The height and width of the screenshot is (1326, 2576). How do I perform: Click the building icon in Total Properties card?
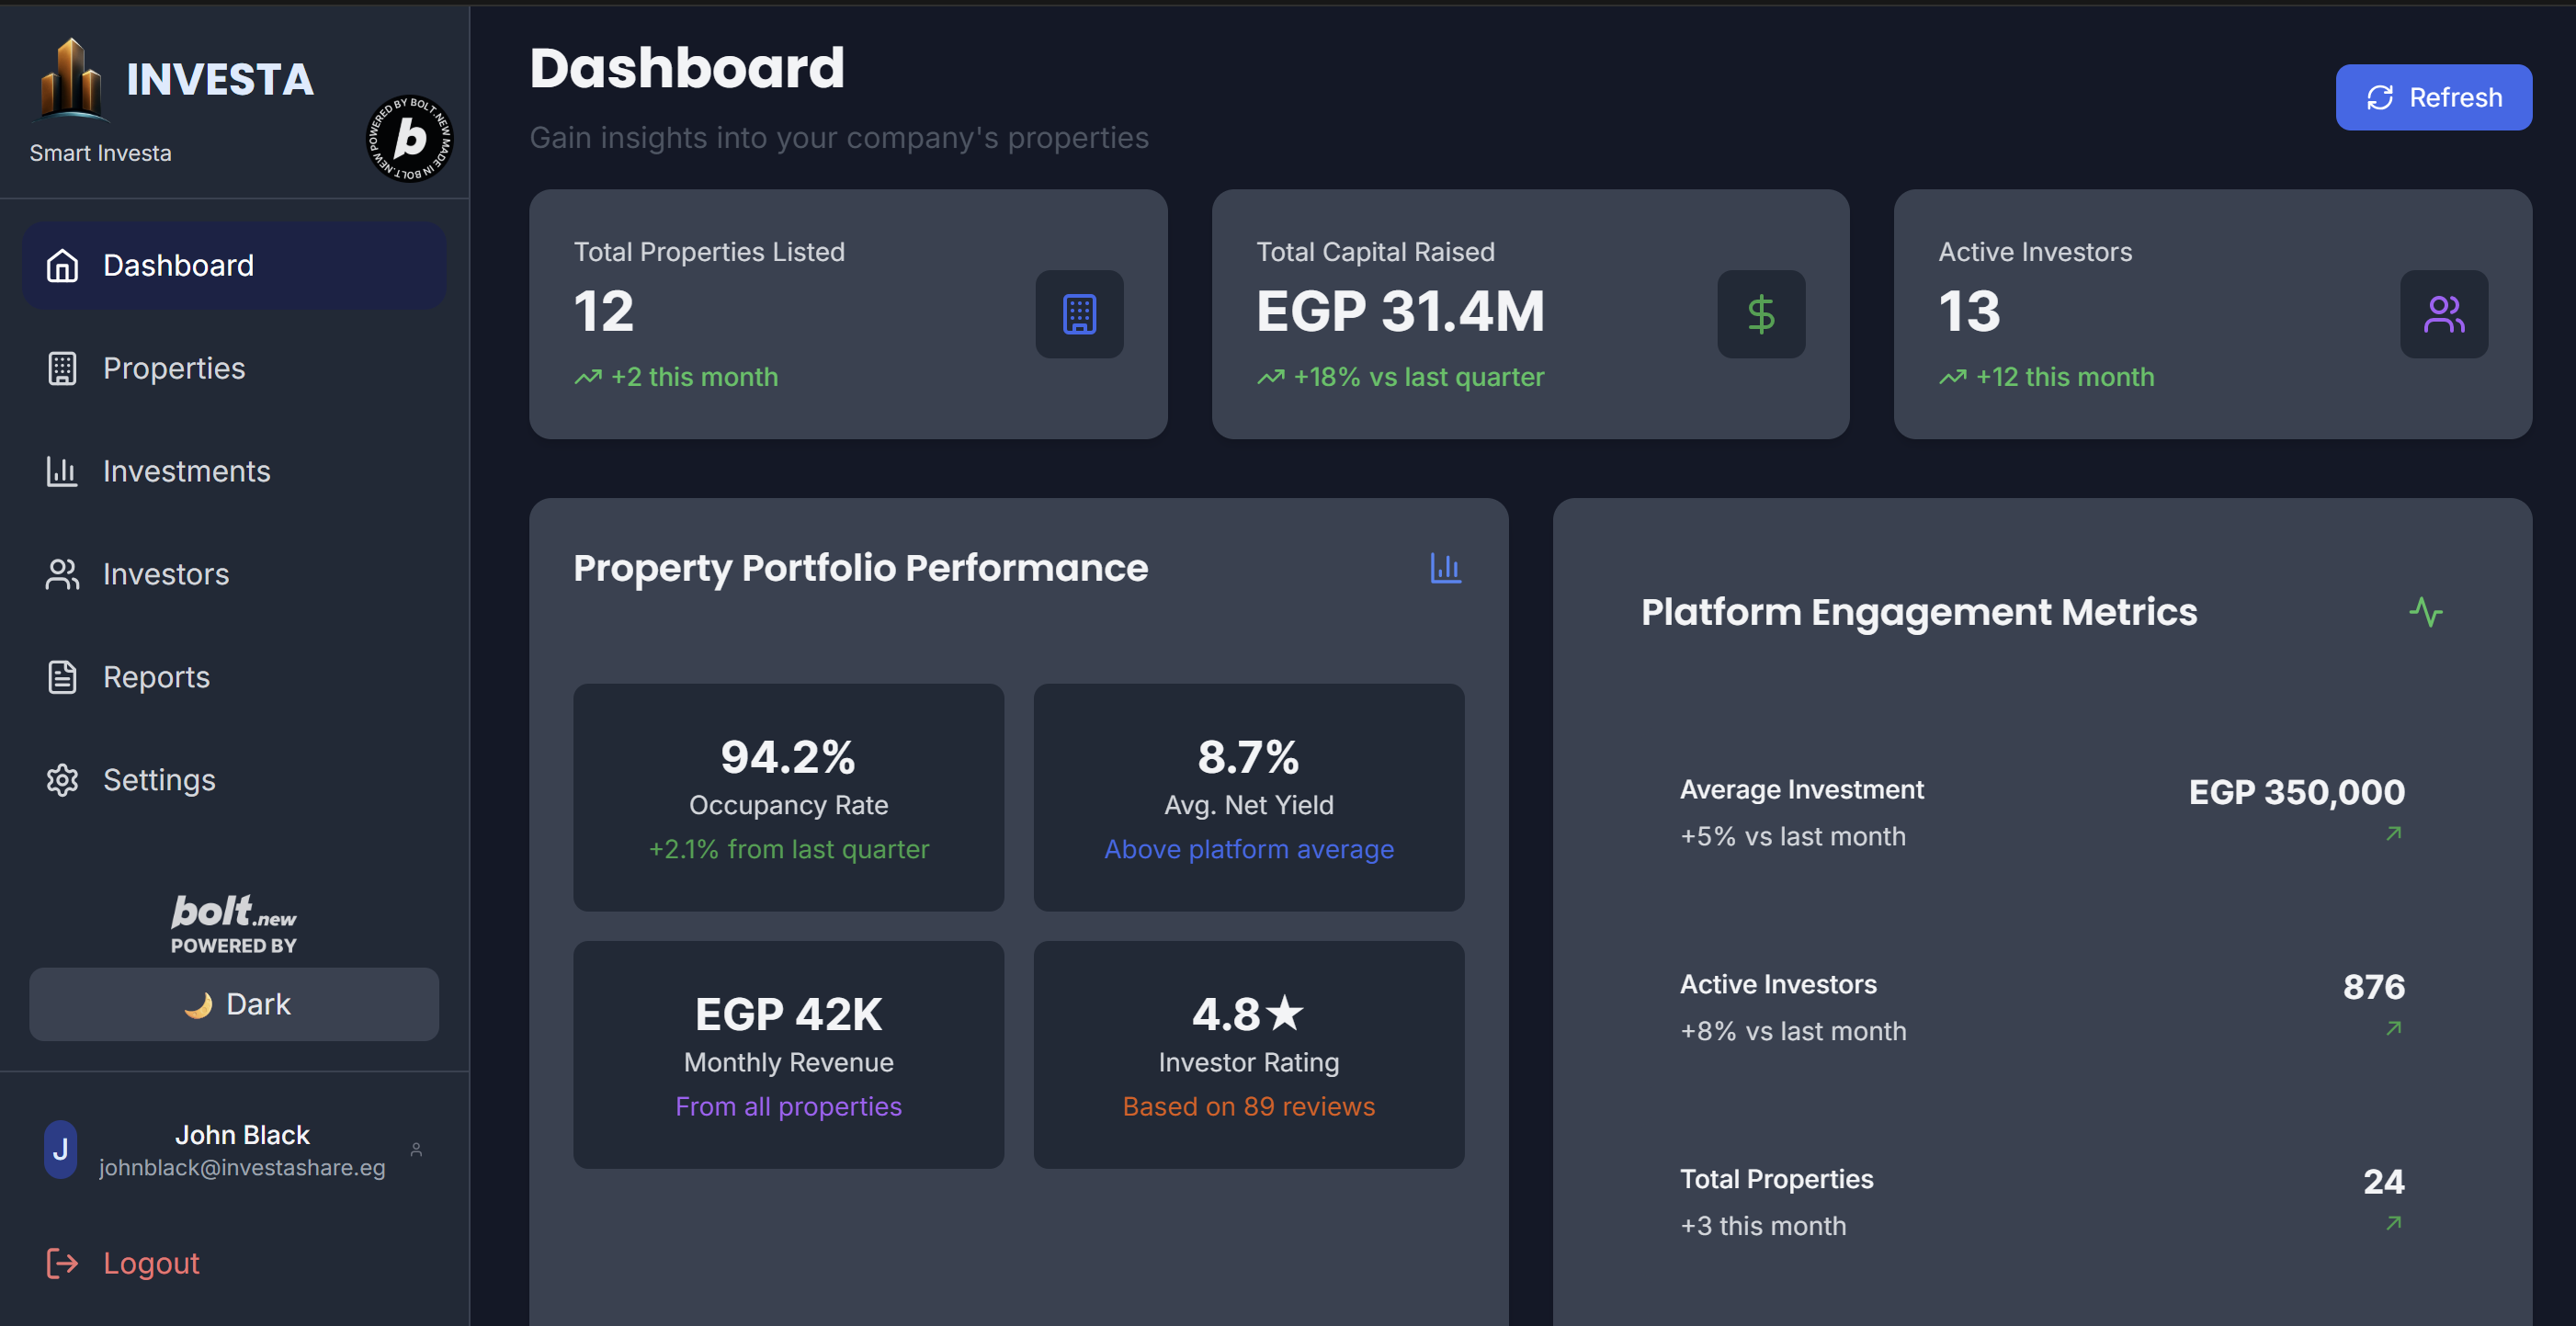click(x=1079, y=314)
